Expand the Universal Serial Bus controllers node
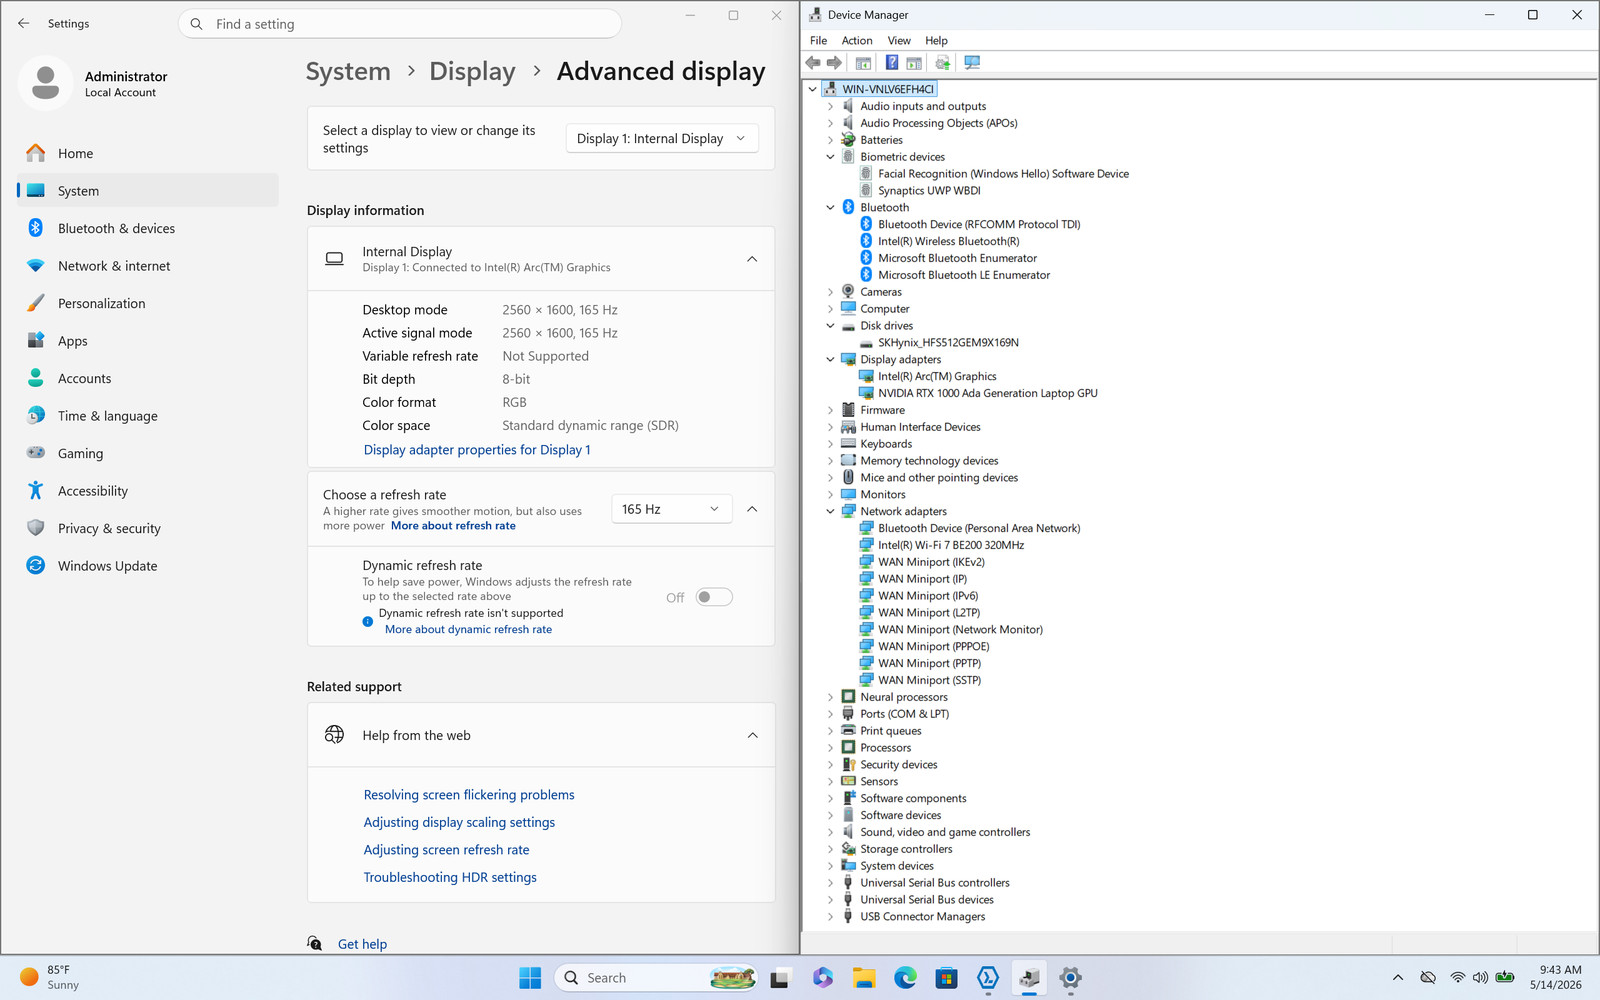The height and width of the screenshot is (1000, 1600). point(830,883)
